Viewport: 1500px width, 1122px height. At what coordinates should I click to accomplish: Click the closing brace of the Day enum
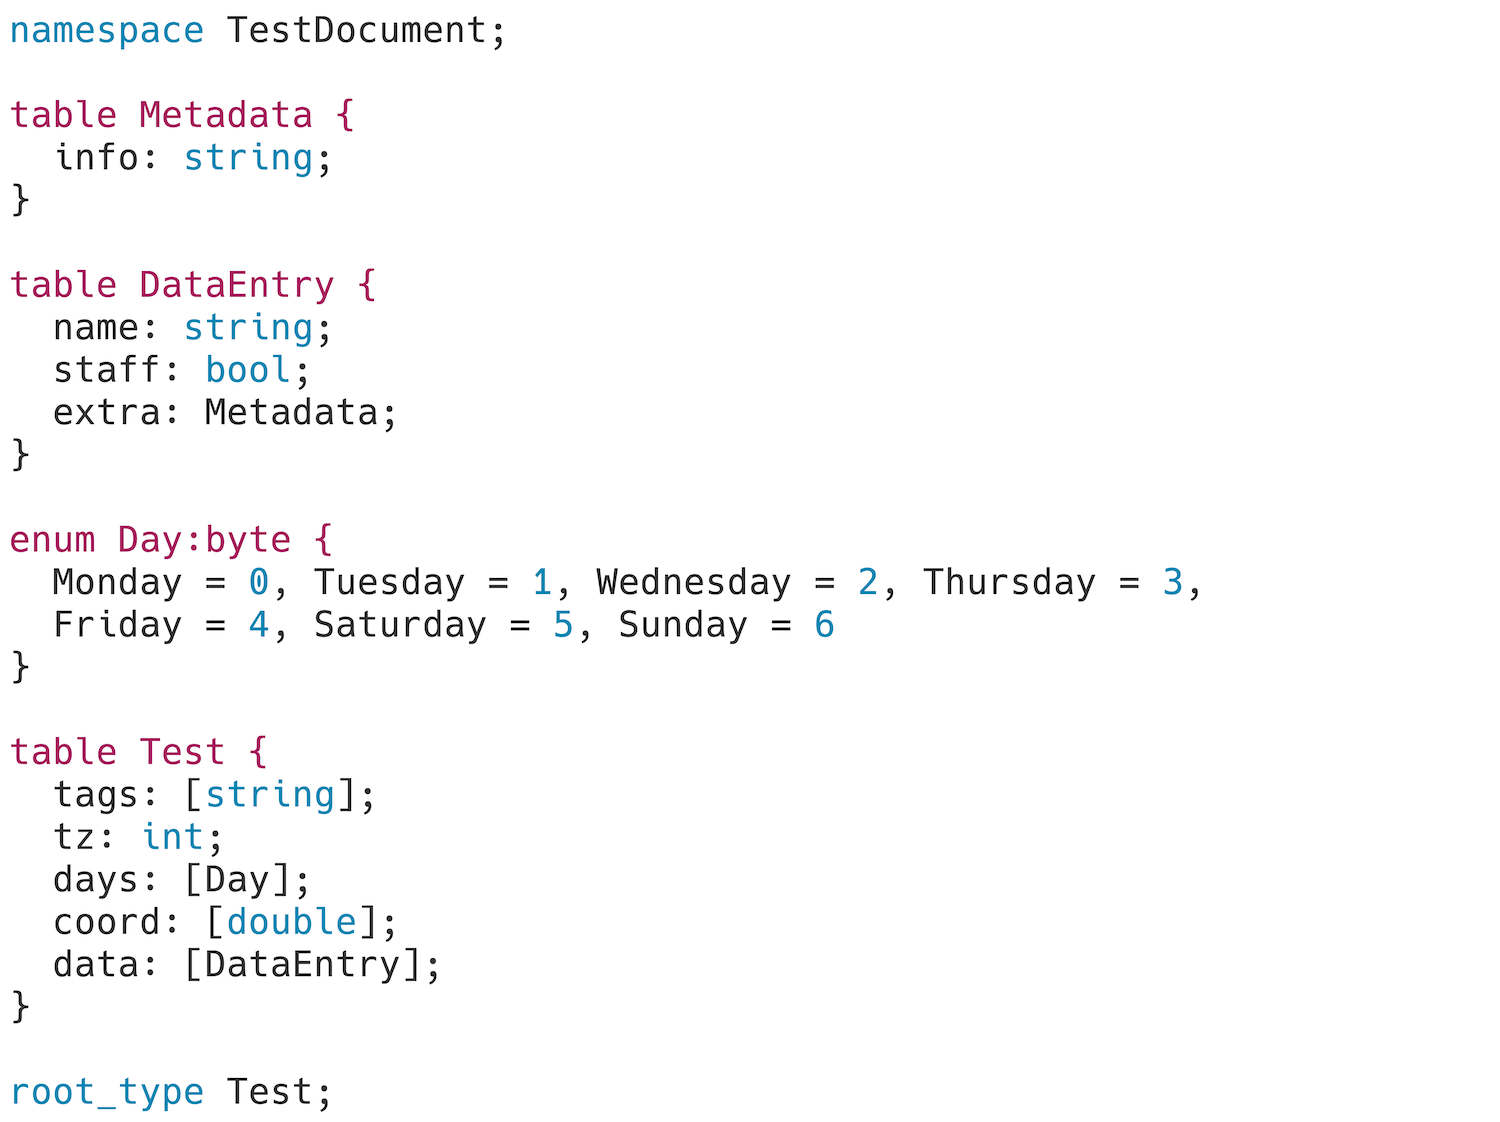tap(20, 667)
